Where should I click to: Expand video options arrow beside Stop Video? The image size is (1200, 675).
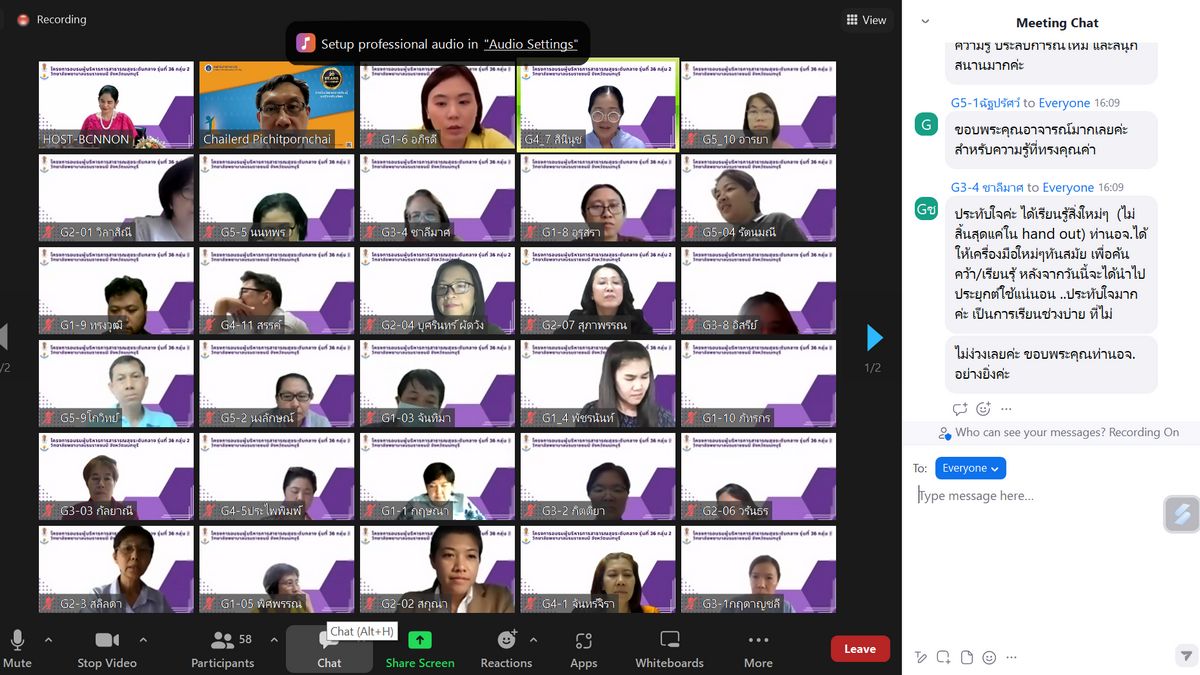click(x=143, y=640)
